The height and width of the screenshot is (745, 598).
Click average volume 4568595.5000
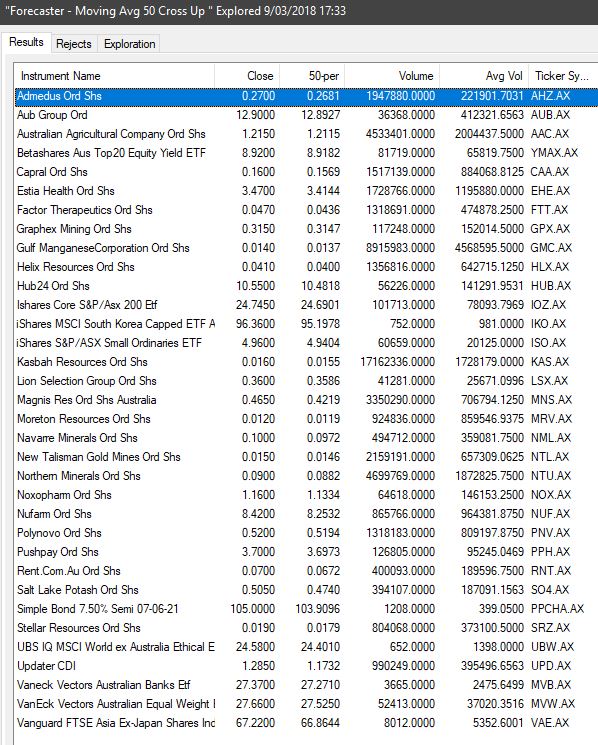489,248
